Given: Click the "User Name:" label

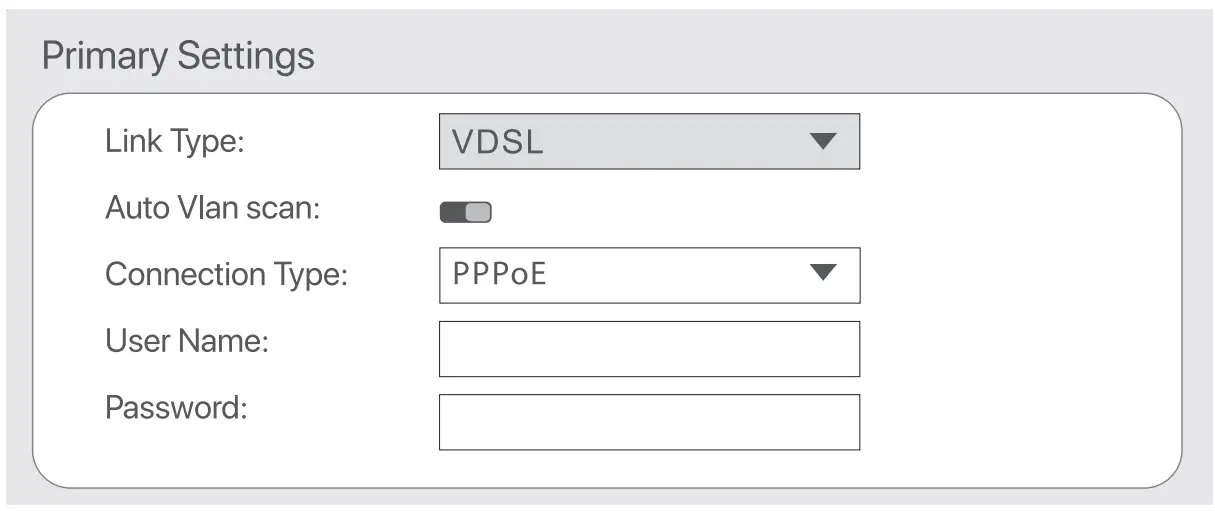Looking at the screenshot, I should 187,342.
